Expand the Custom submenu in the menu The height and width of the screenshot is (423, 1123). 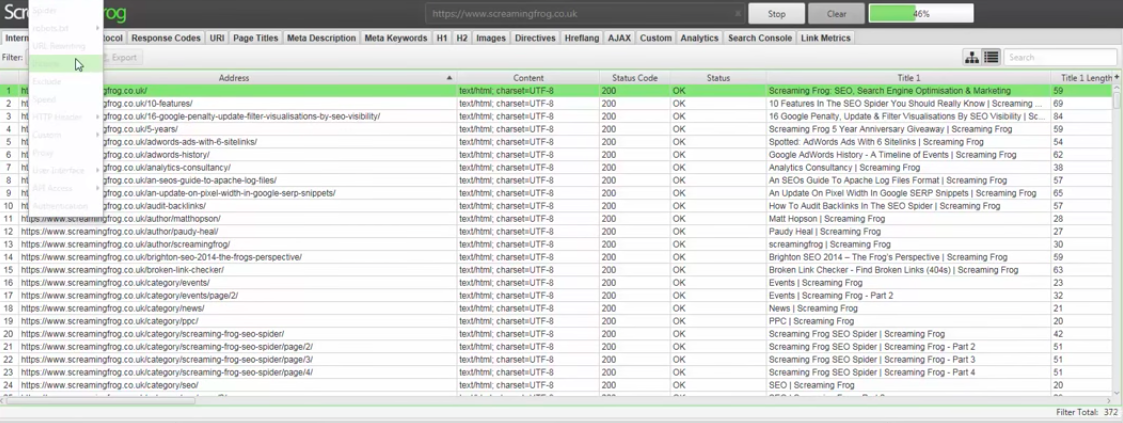[x=65, y=135]
